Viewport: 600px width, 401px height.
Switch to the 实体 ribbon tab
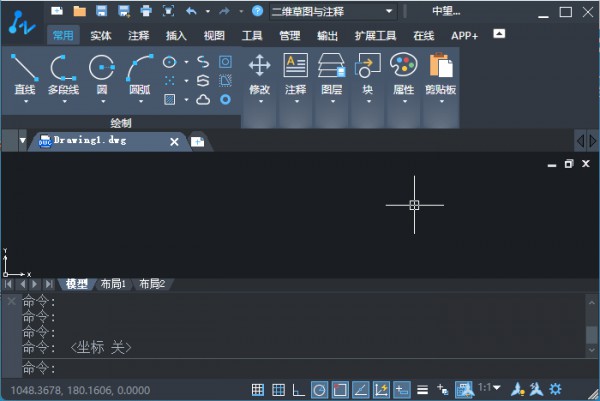(101, 36)
